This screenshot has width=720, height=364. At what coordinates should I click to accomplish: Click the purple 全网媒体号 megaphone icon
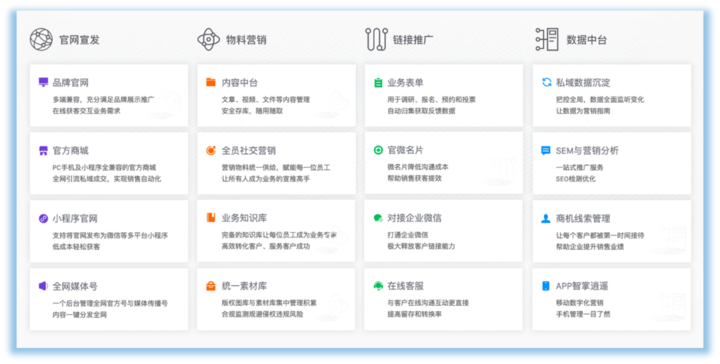[43, 286]
